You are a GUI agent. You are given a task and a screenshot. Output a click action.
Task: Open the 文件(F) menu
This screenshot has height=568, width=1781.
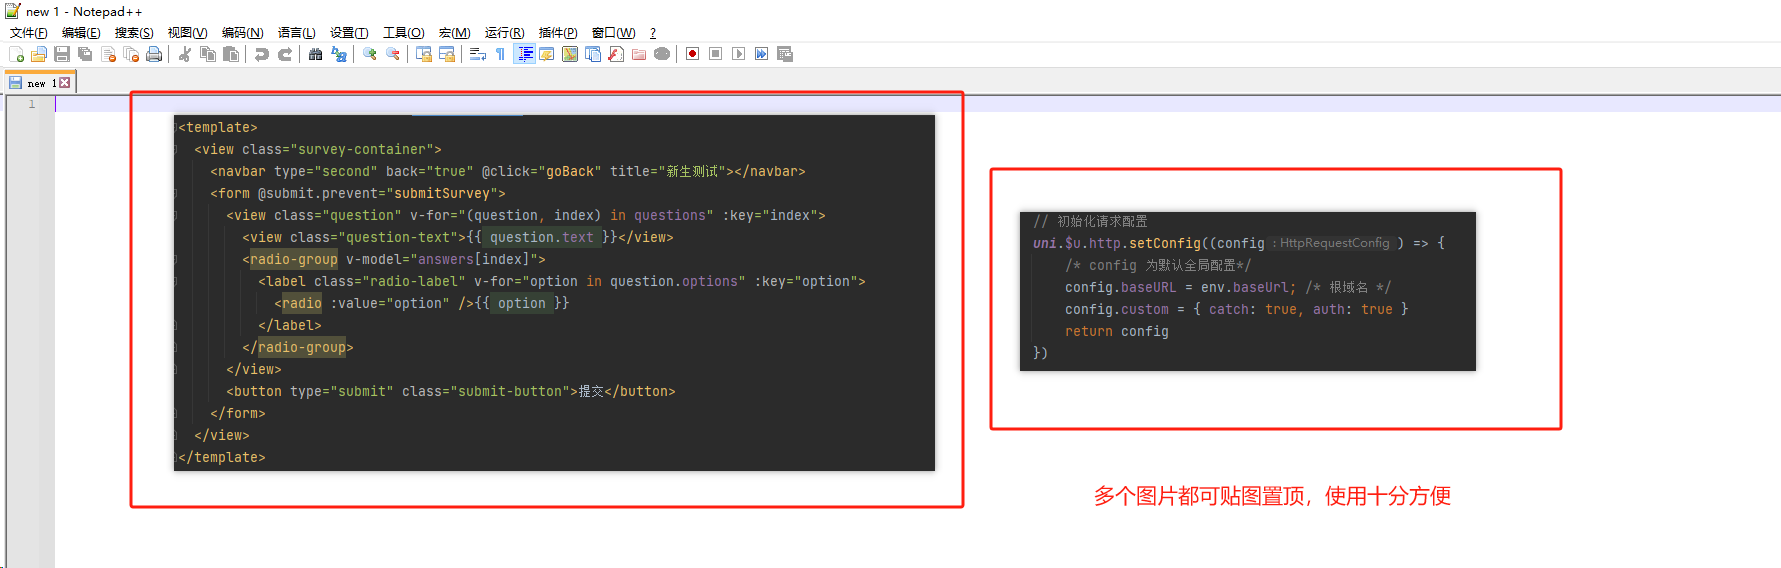pyautogui.click(x=29, y=33)
